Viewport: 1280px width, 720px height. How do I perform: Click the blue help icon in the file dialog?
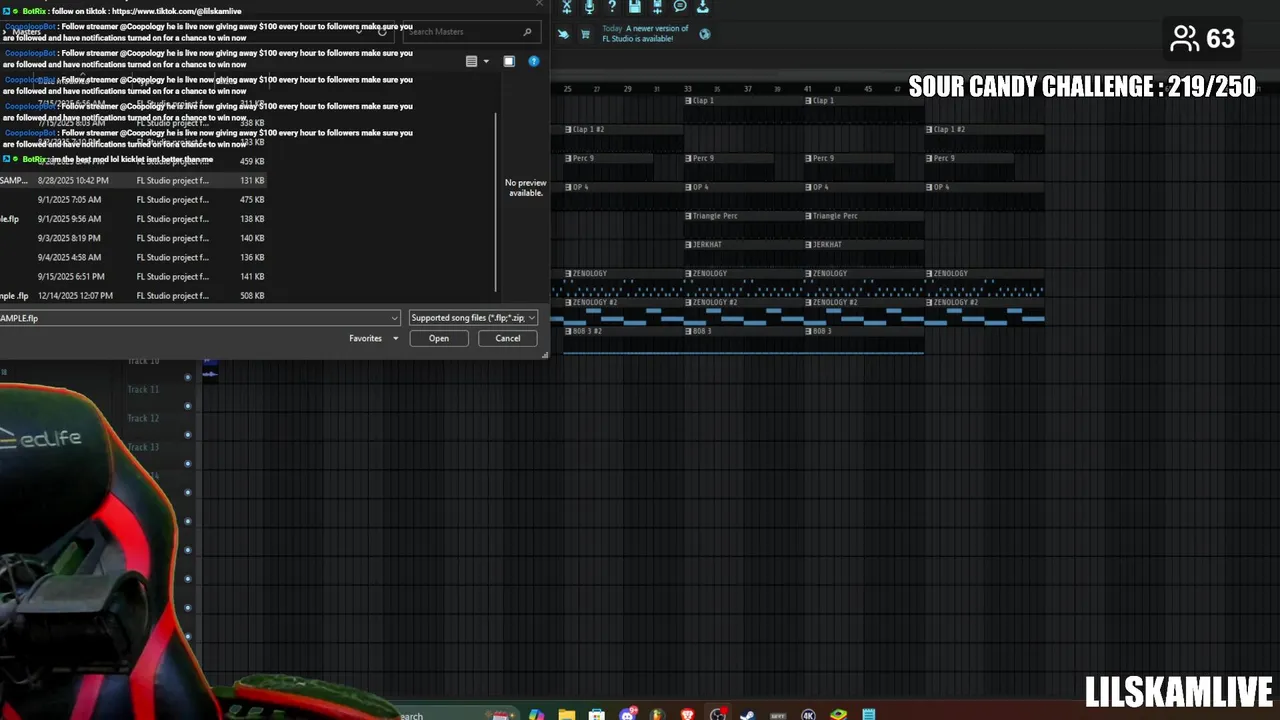(534, 61)
